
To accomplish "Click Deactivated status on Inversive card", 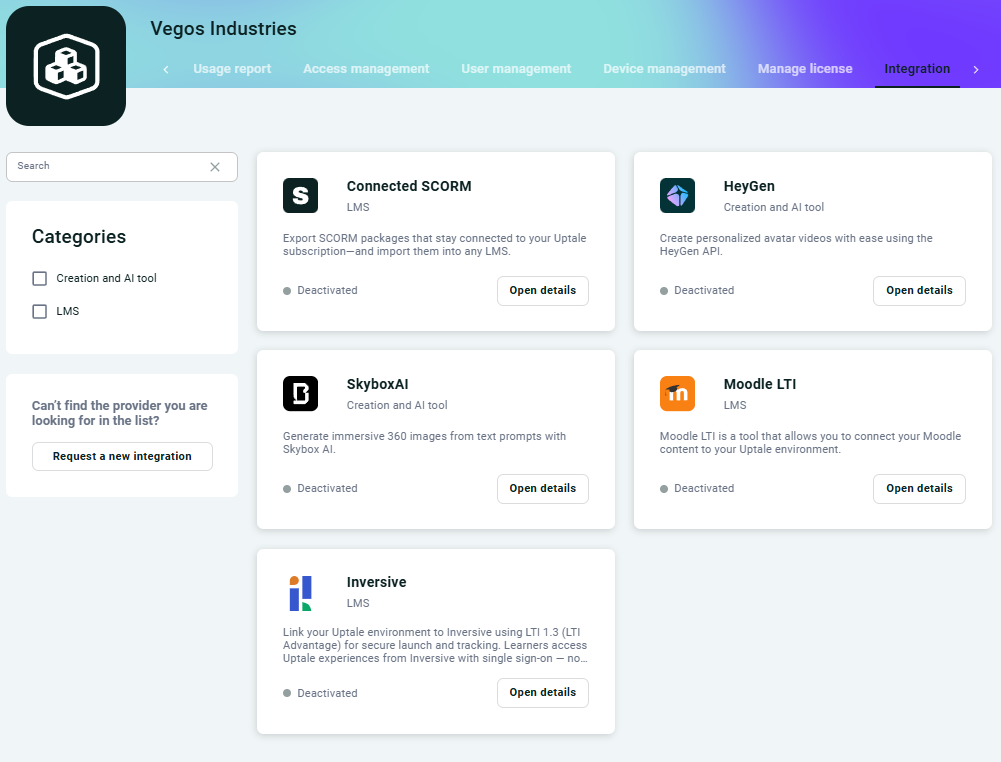I will click(320, 693).
